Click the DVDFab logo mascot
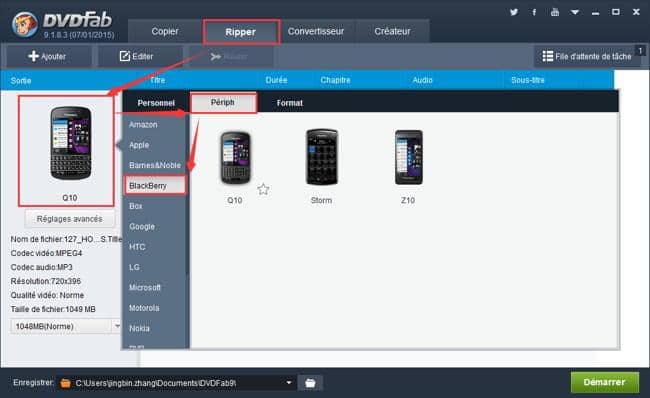This screenshot has width=650, height=398. (24, 24)
